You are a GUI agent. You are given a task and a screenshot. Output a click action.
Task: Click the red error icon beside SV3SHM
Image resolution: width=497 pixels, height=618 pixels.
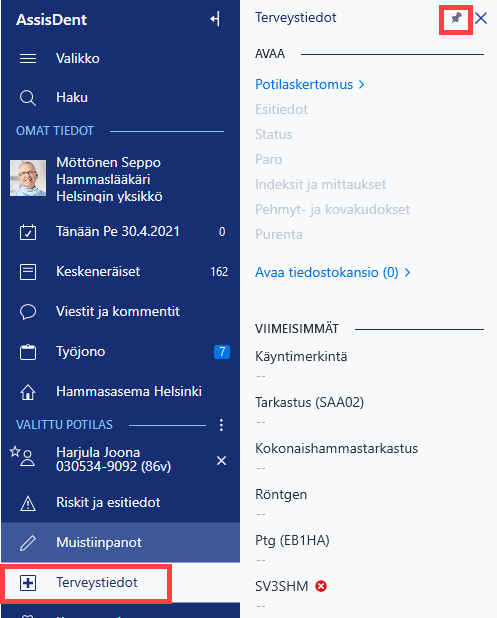point(321,586)
